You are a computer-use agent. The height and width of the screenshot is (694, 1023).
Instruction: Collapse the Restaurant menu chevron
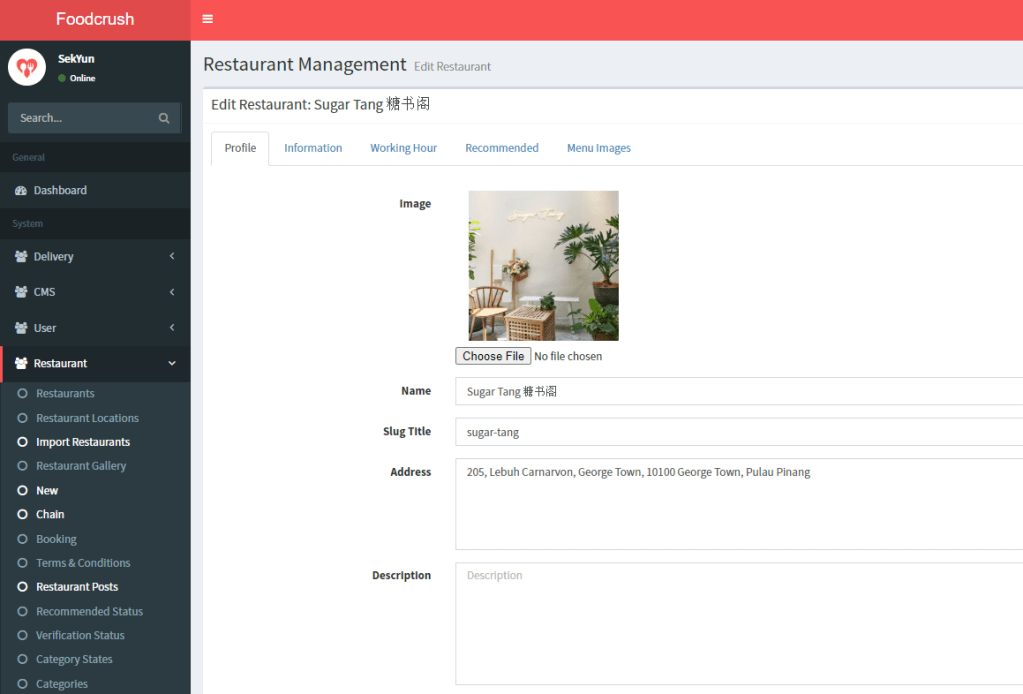click(172, 364)
